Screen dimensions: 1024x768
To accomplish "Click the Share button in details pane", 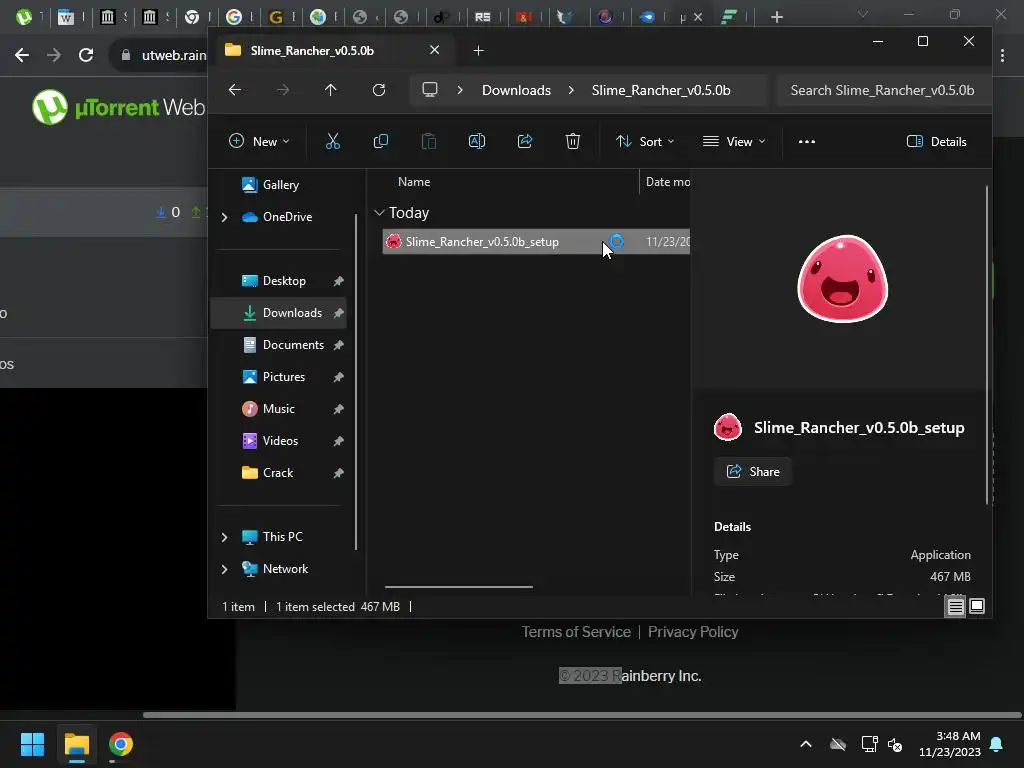I will pyautogui.click(x=753, y=472).
